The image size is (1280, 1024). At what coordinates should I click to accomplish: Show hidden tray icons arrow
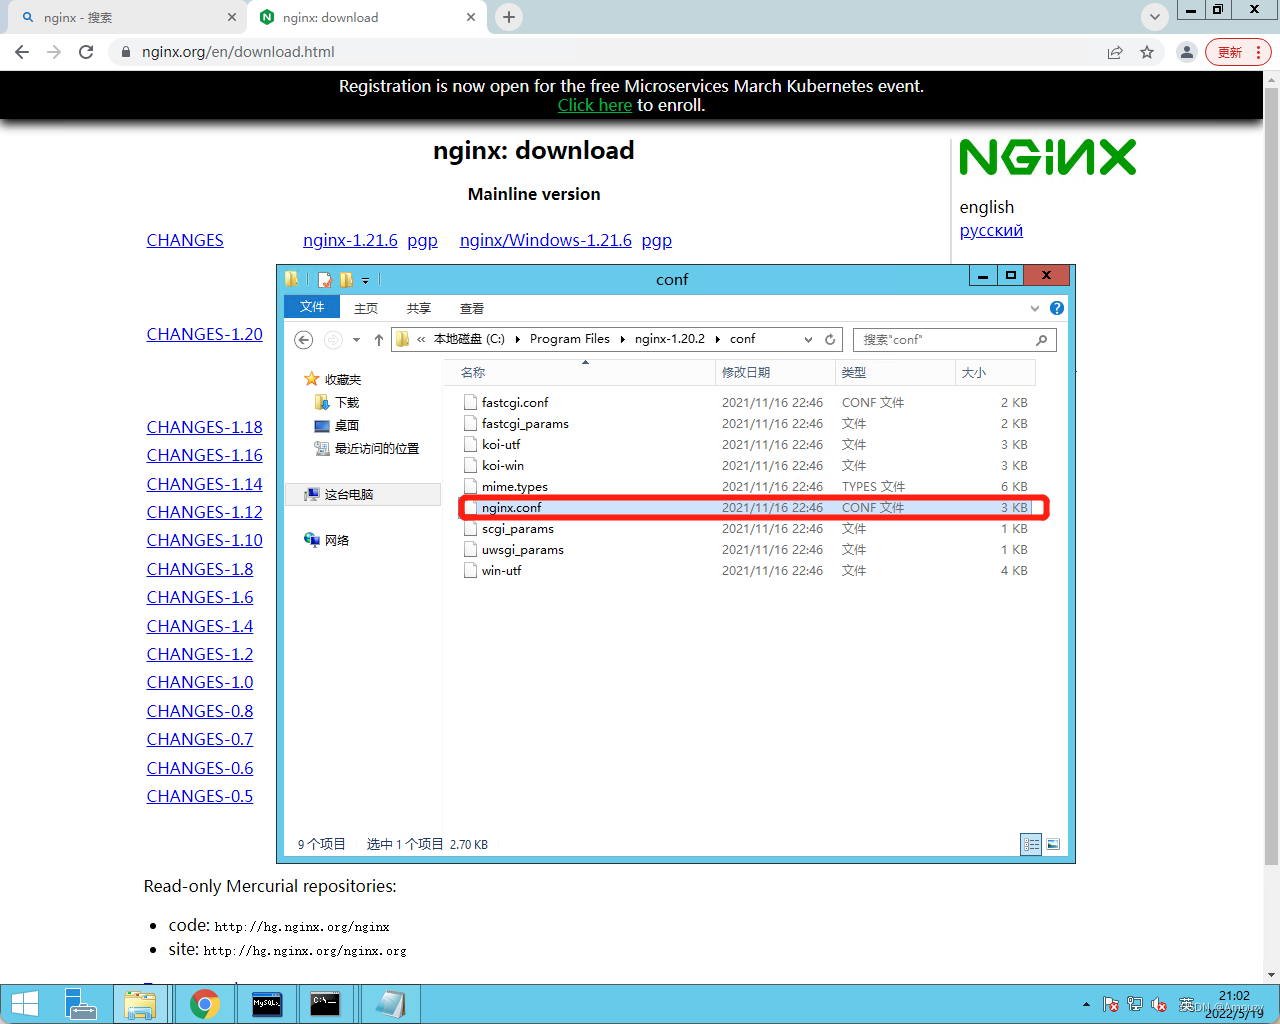[x=1086, y=1004]
